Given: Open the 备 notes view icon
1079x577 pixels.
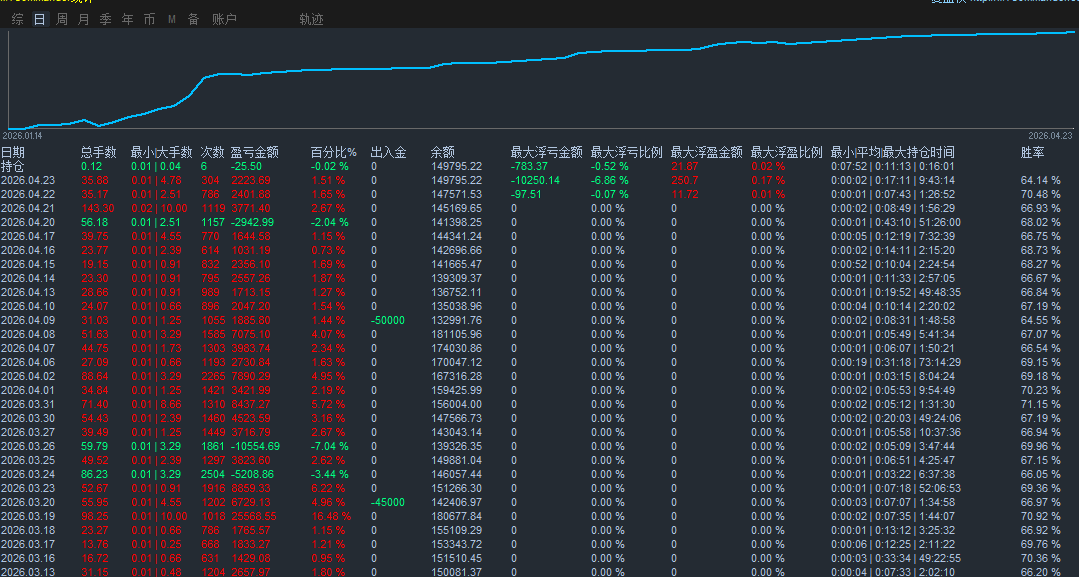Looking at the screenshot, I should (x=193, y=18).
